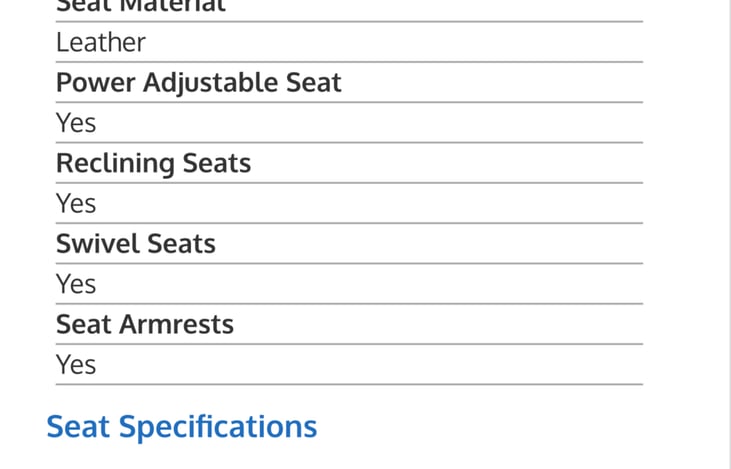Click "Specifications" in the blue link
The height and width of the screenshot is (469, 731).
218,428
